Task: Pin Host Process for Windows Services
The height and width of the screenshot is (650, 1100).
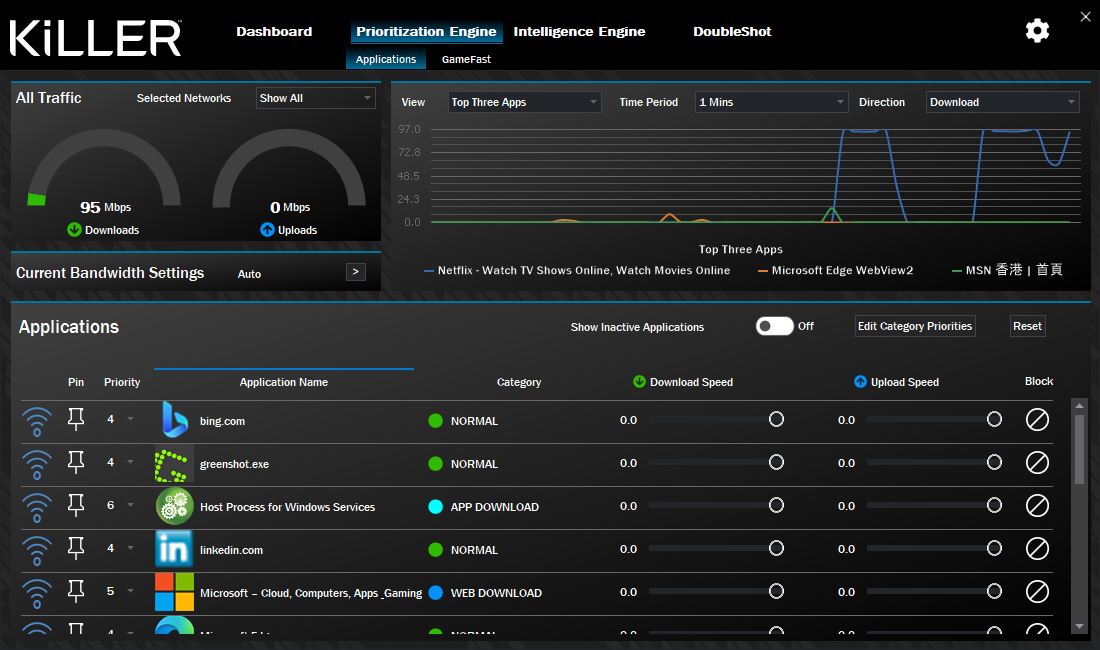Action: (76, 506)
